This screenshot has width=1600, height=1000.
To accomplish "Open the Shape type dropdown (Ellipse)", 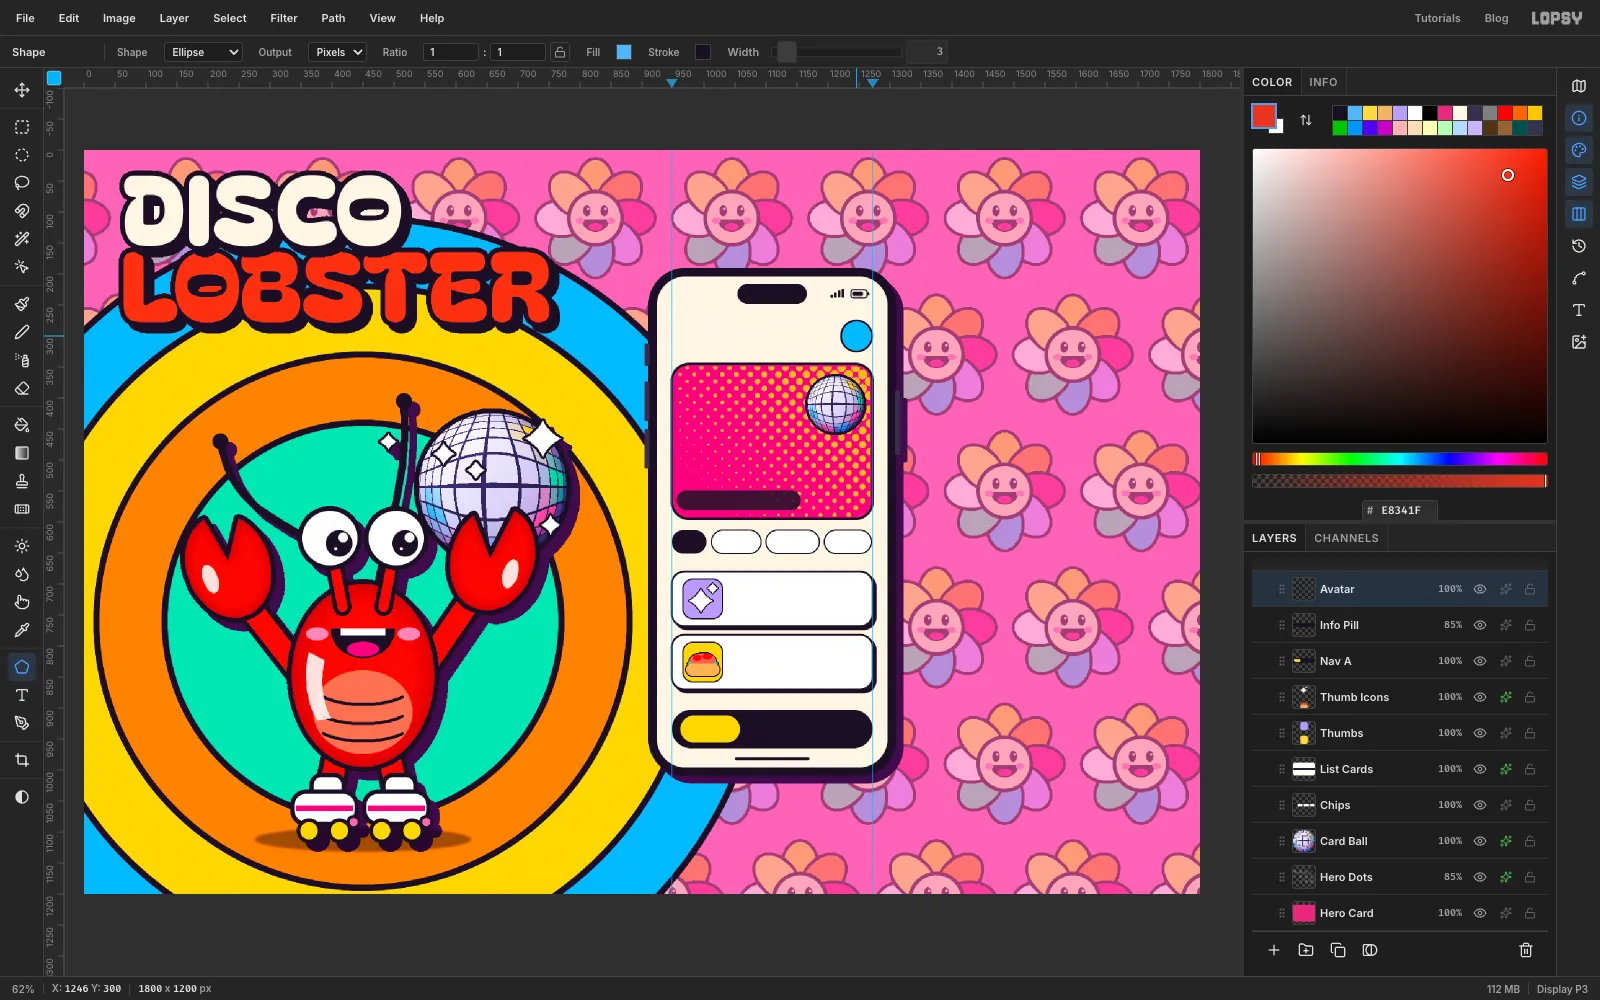I will (x=204, y=52).
